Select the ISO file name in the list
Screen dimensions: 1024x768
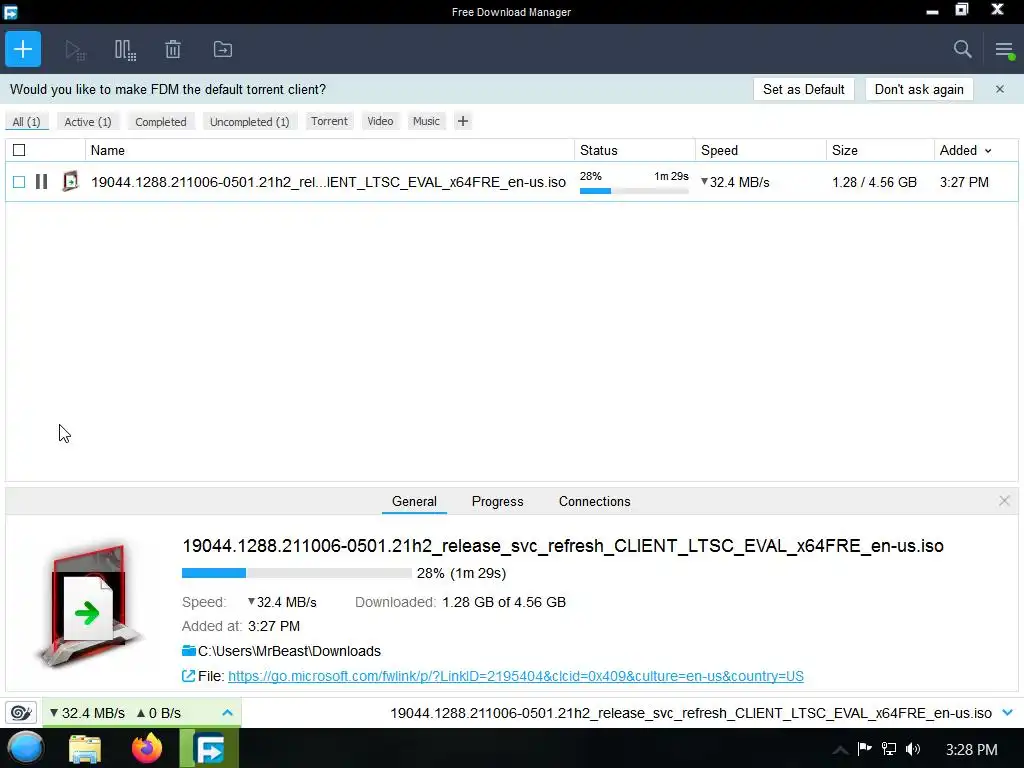click(328, 182)
